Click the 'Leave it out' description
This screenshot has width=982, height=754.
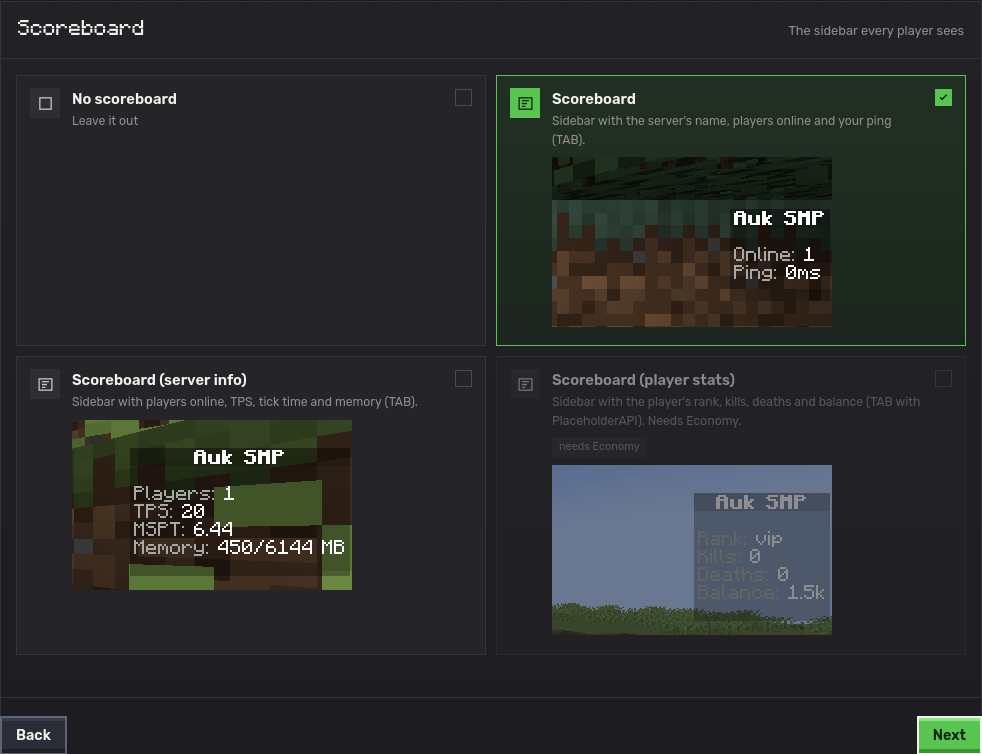click(105, 121)
